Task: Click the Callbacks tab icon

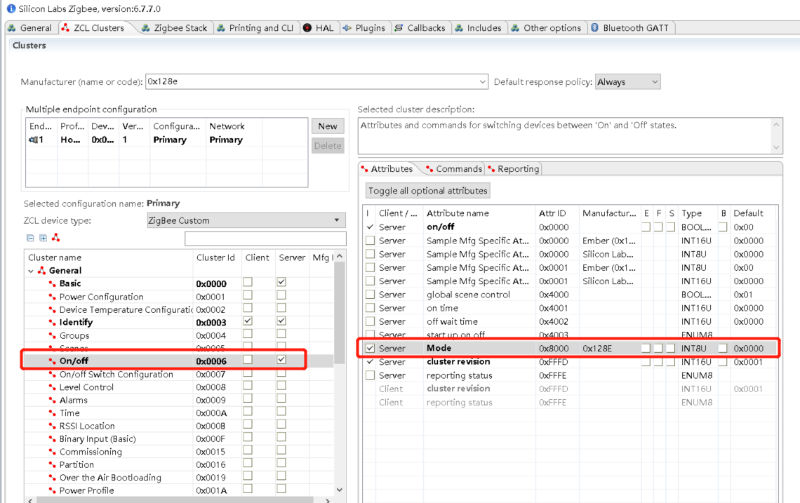Action: [x=398, y=28]
